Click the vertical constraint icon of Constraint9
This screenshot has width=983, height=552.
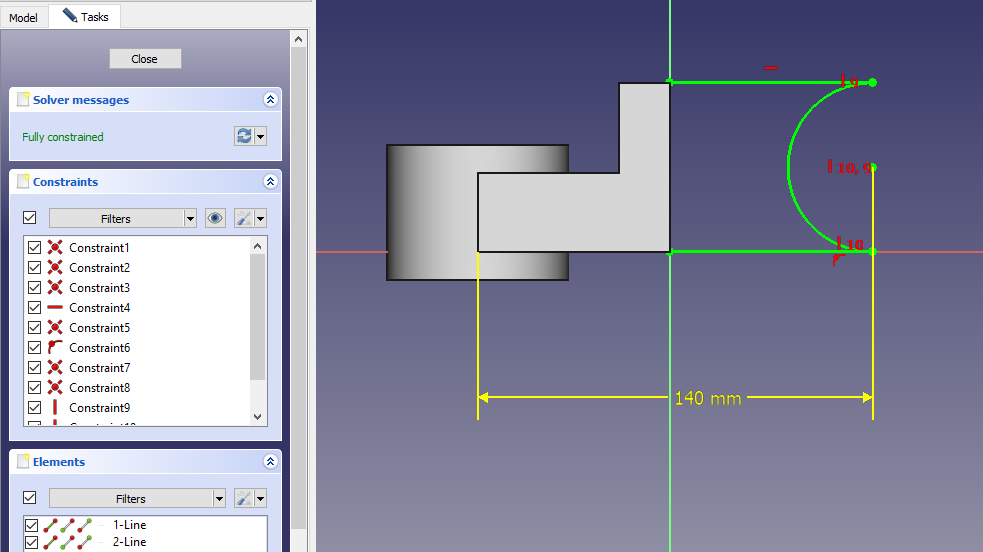click(55, 408)
